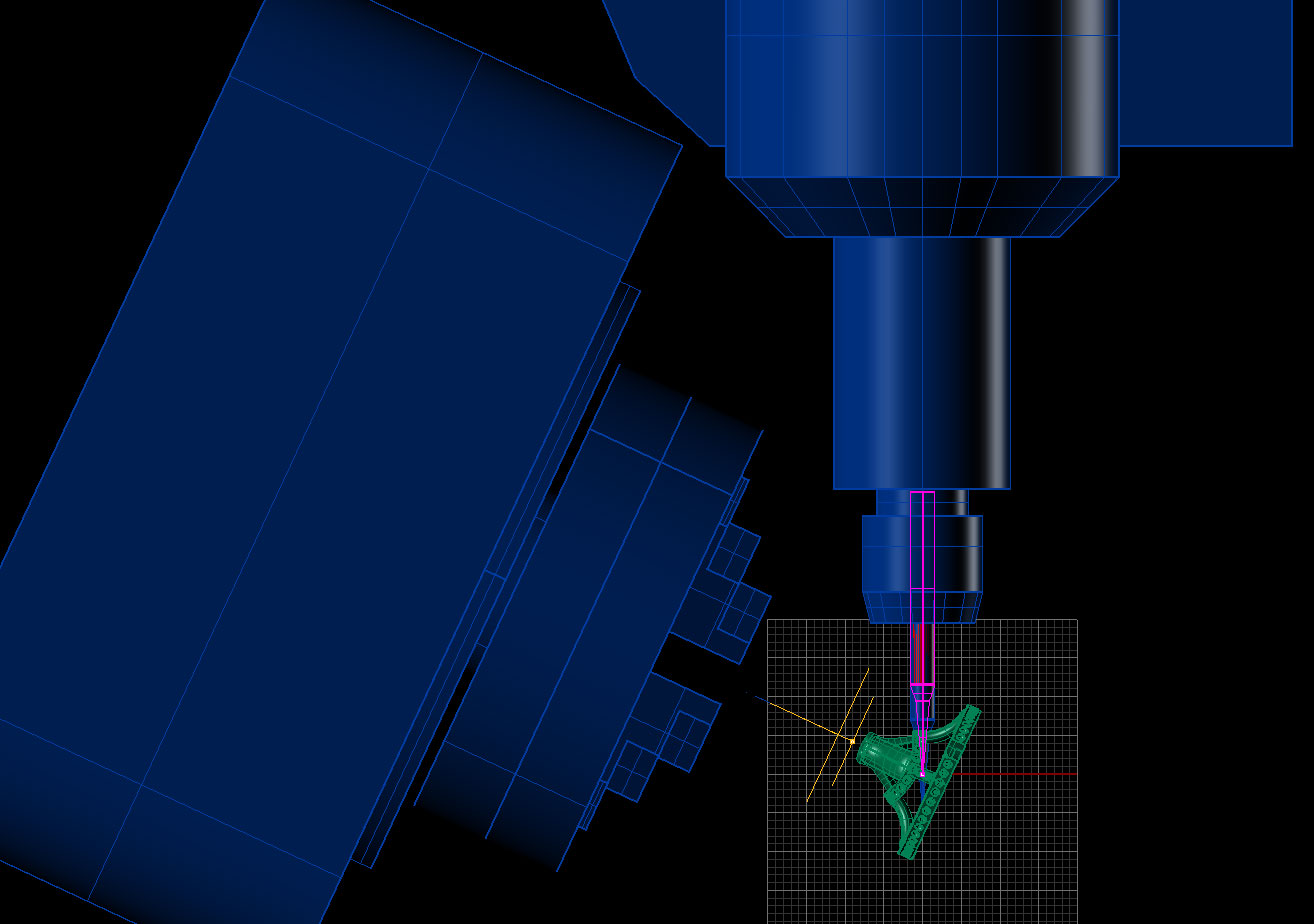Screen dimensions: 1314x924
Task: Pick the magenta tool tip point
Action: [x=922, y=773]
